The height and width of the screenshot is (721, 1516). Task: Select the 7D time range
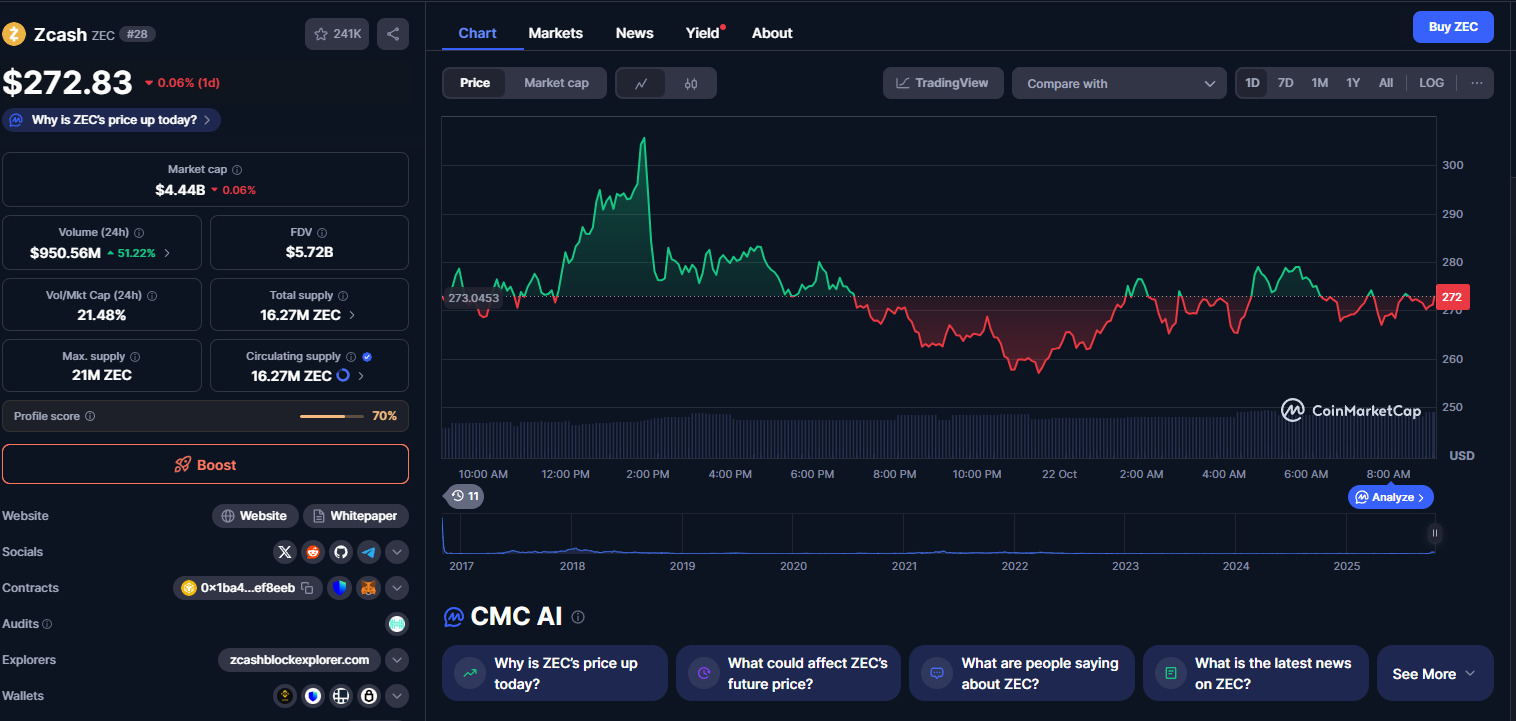point(1286,83)
